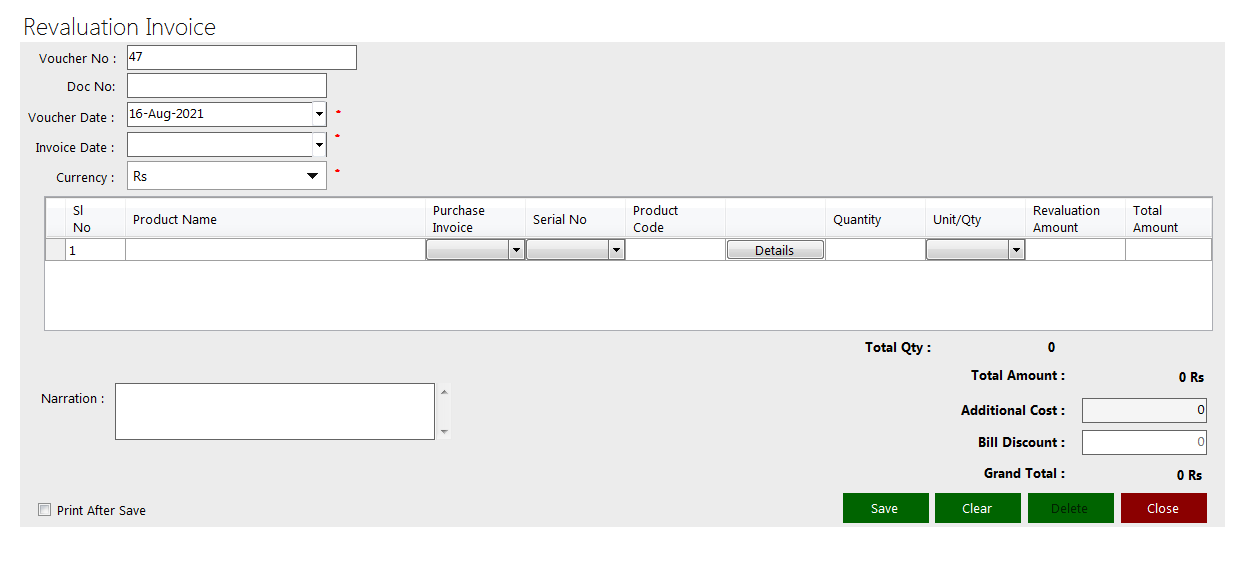Open the Unit/Qty dropdown in row 1
Viewport: 1245px width, 572px height.
(x=1016, y=250)
